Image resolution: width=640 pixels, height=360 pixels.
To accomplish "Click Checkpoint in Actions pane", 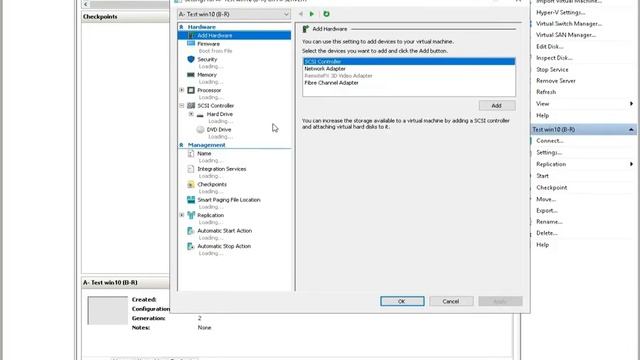I will click(551, 188).
